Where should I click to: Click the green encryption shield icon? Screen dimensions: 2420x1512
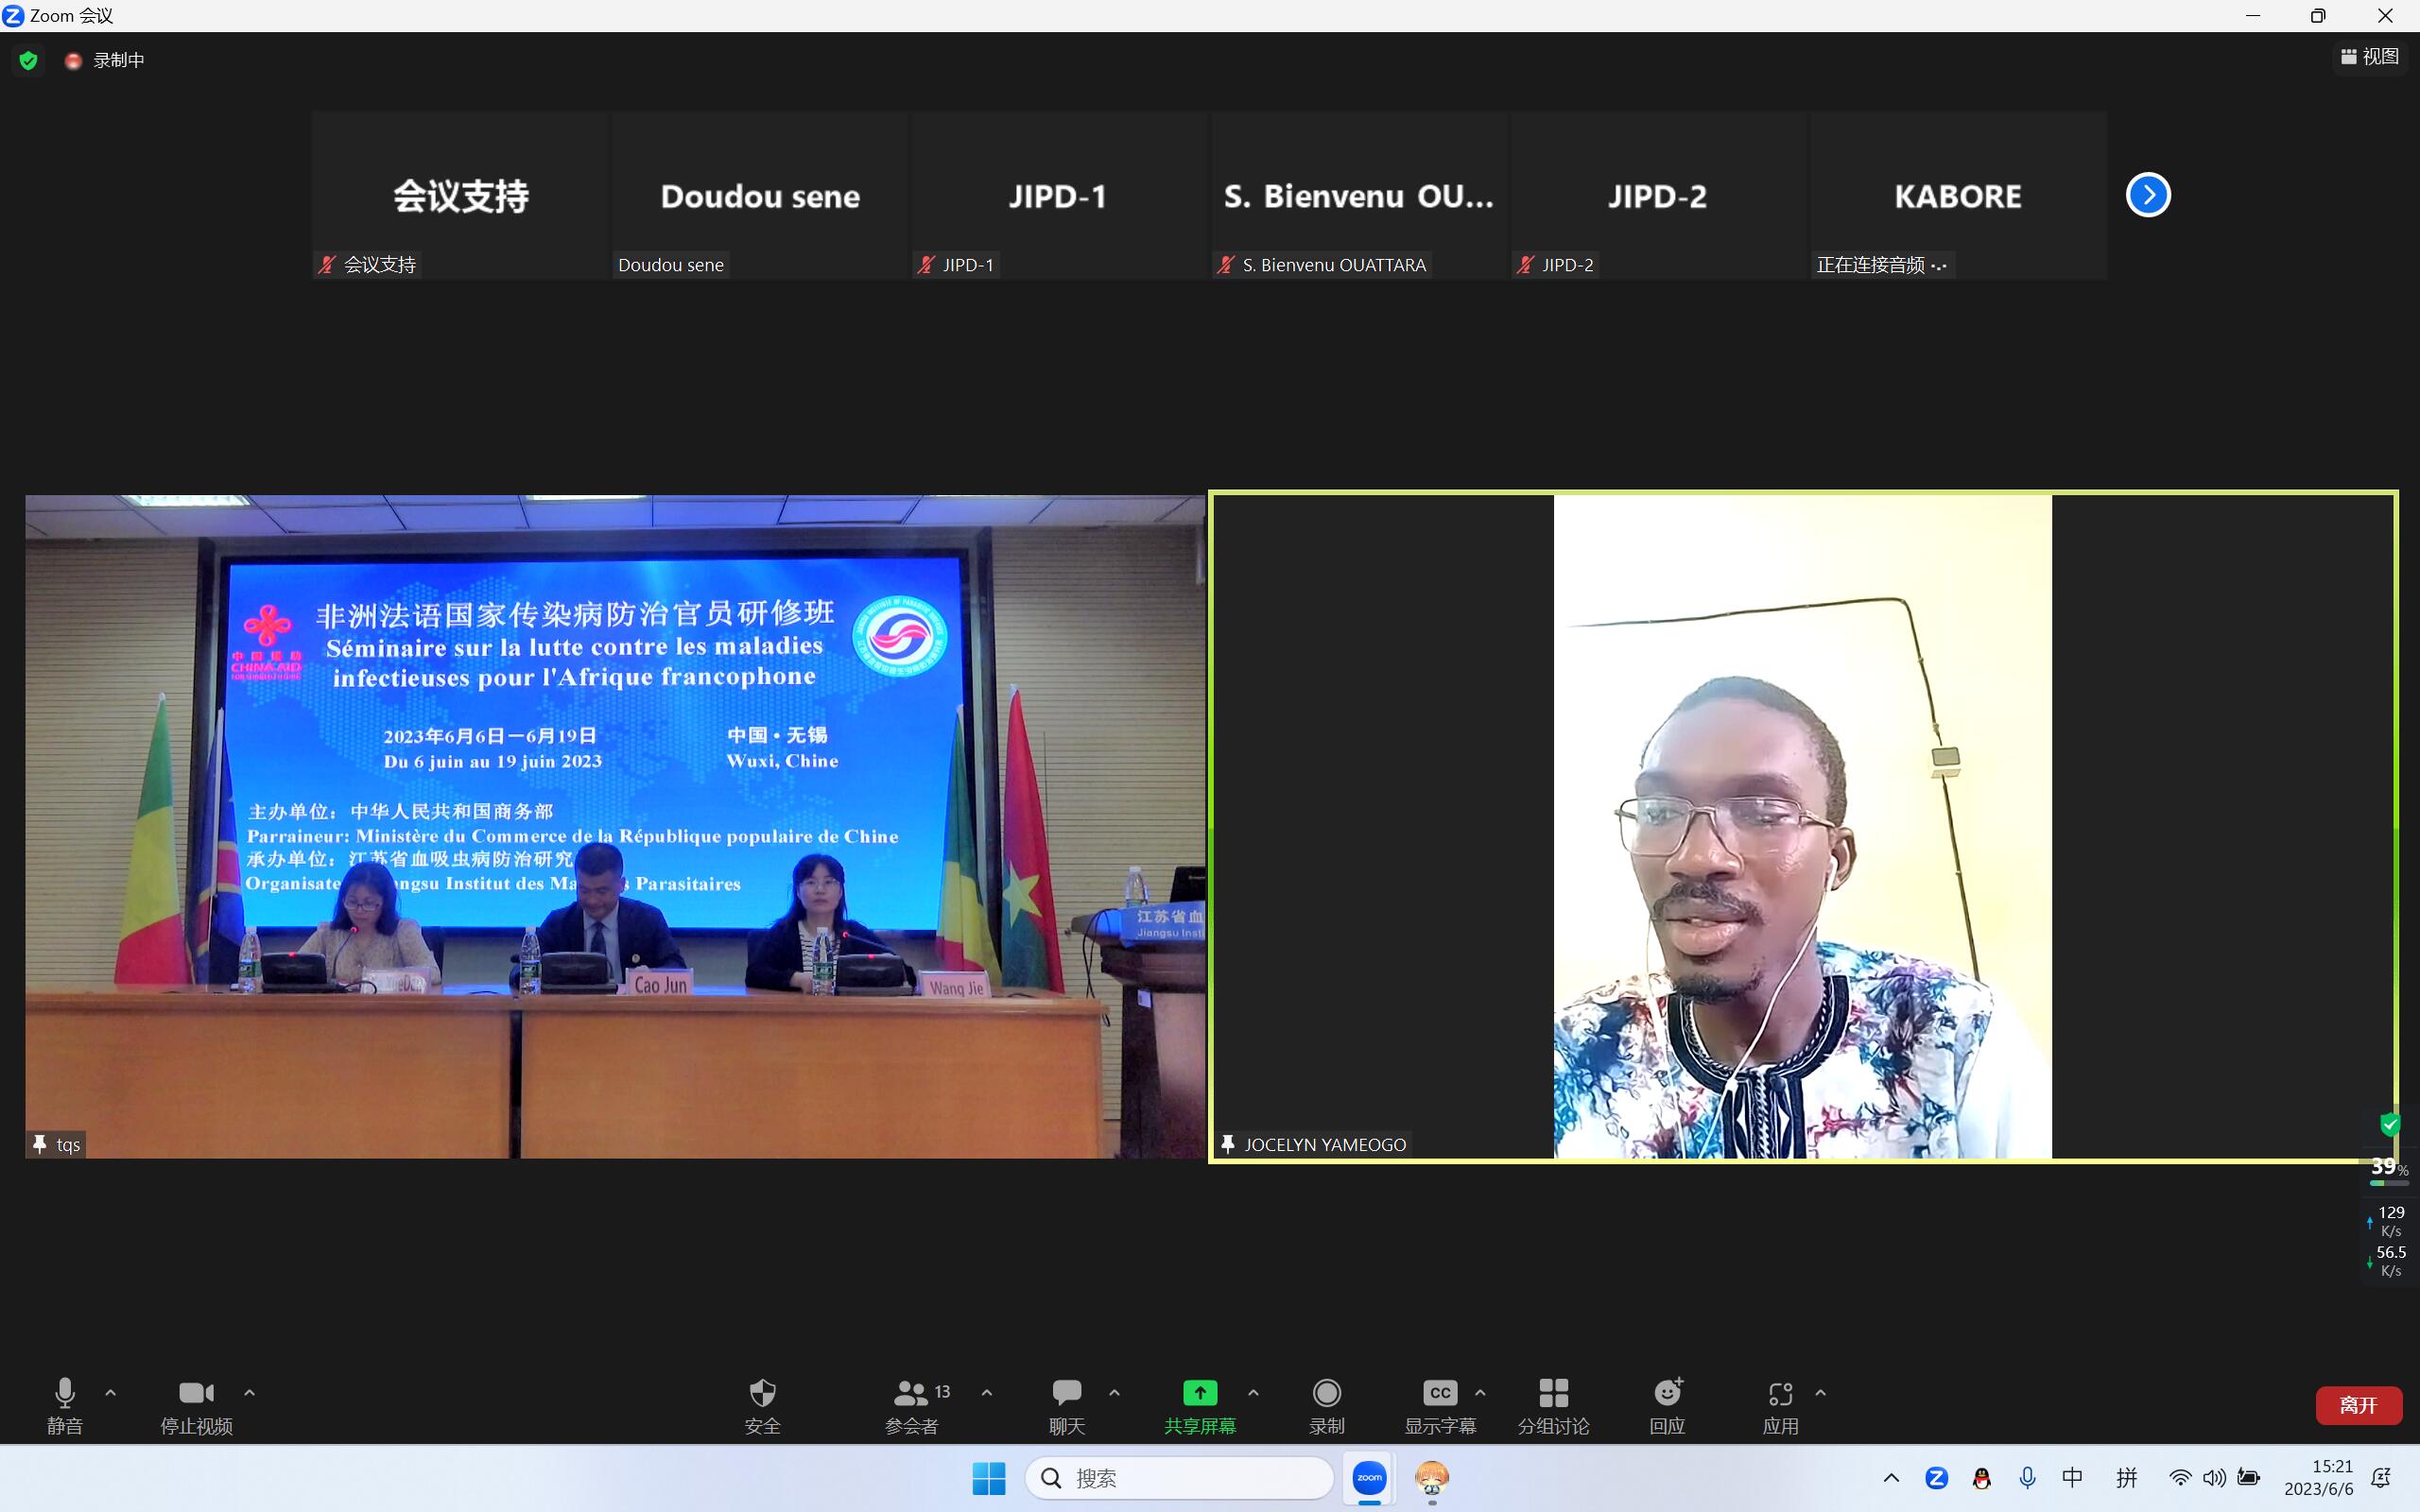[x=29, y=61]
